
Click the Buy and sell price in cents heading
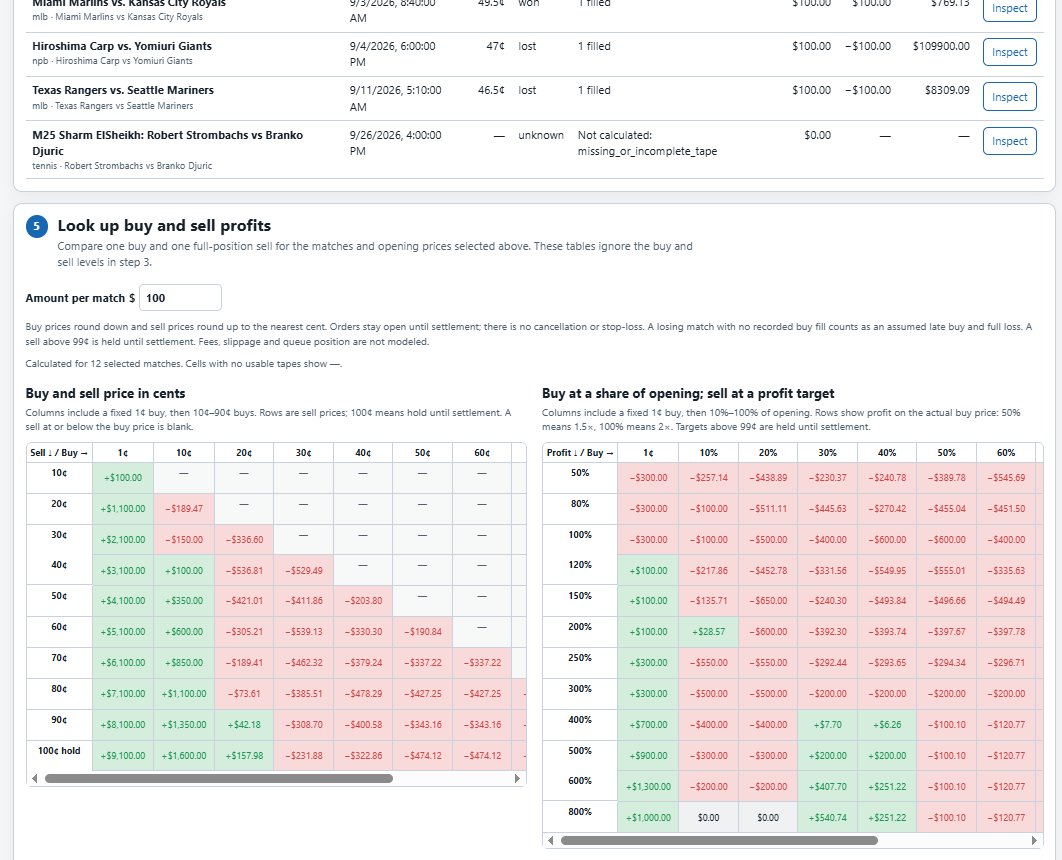tap(105, 393)
